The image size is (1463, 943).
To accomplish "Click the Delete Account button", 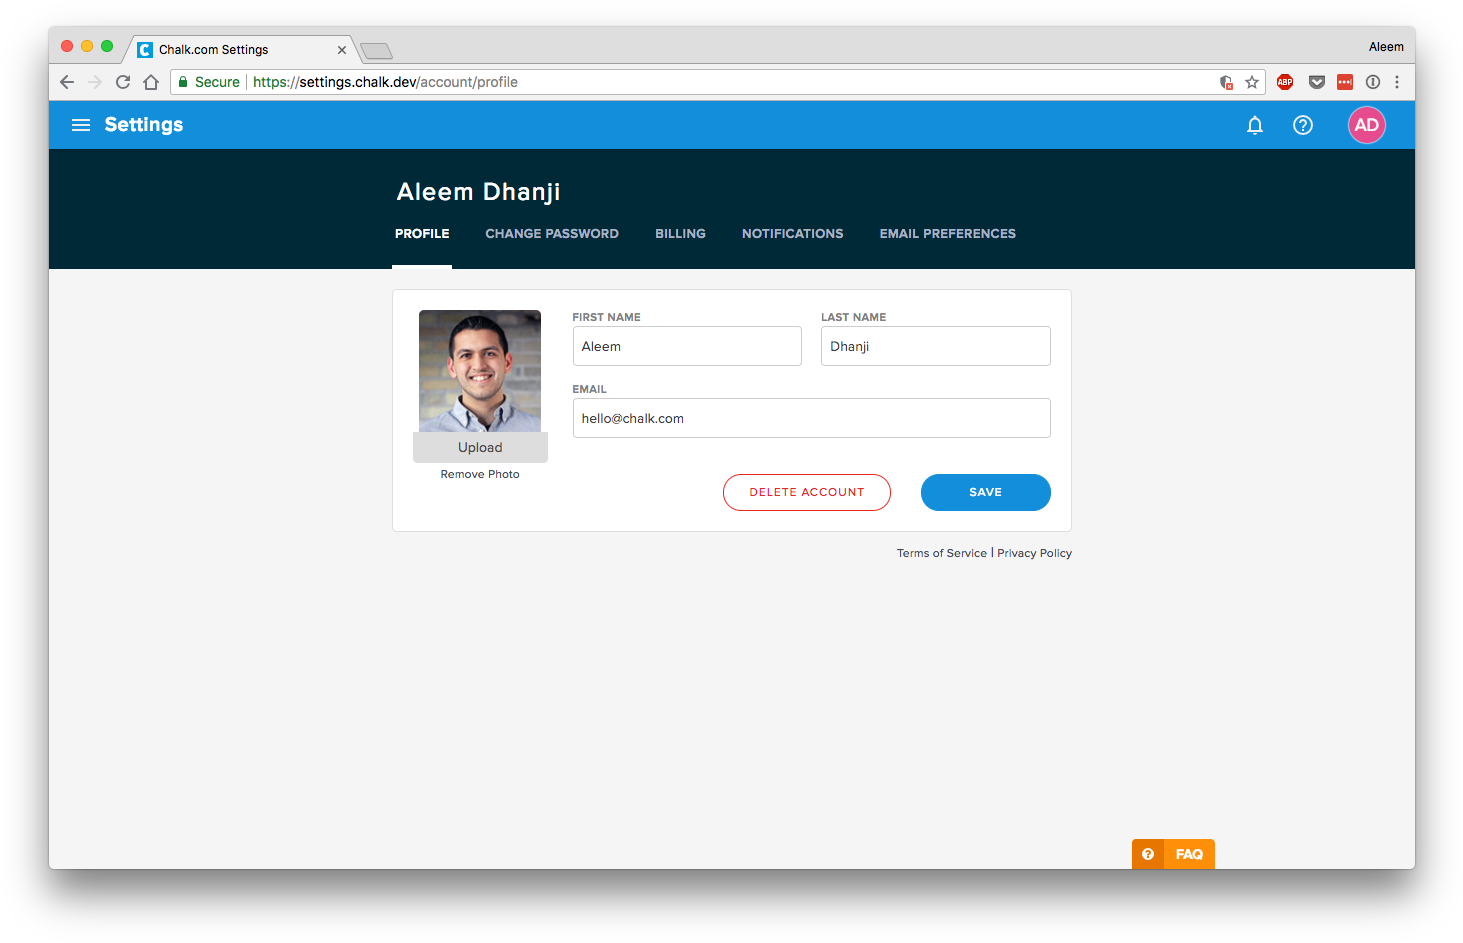I will (806, 492).
